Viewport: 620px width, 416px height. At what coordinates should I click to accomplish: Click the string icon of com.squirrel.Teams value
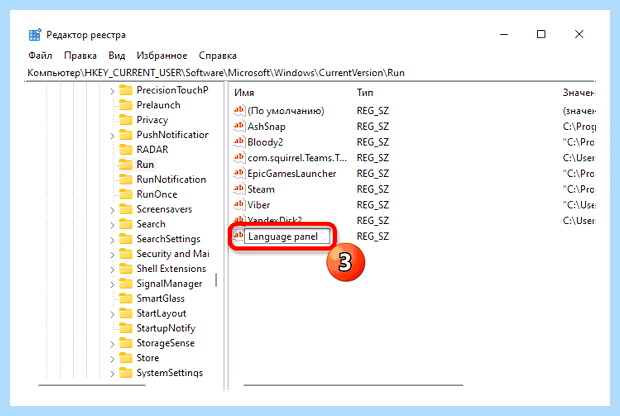click(239, 158)
